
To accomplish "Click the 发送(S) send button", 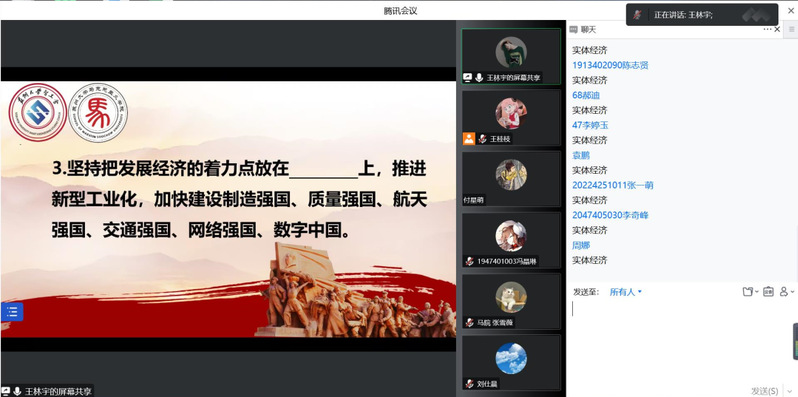I will pyautogui.click(x=764, y=391).
